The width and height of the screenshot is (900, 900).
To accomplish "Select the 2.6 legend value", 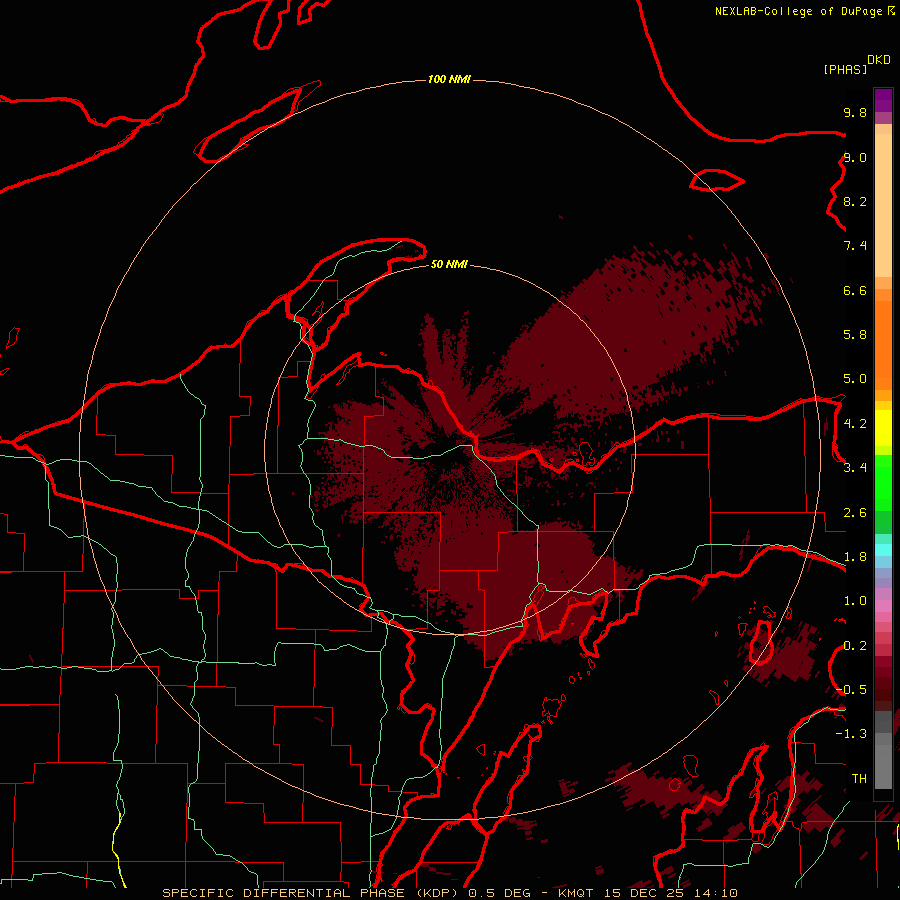I will [x=855, y=513].
